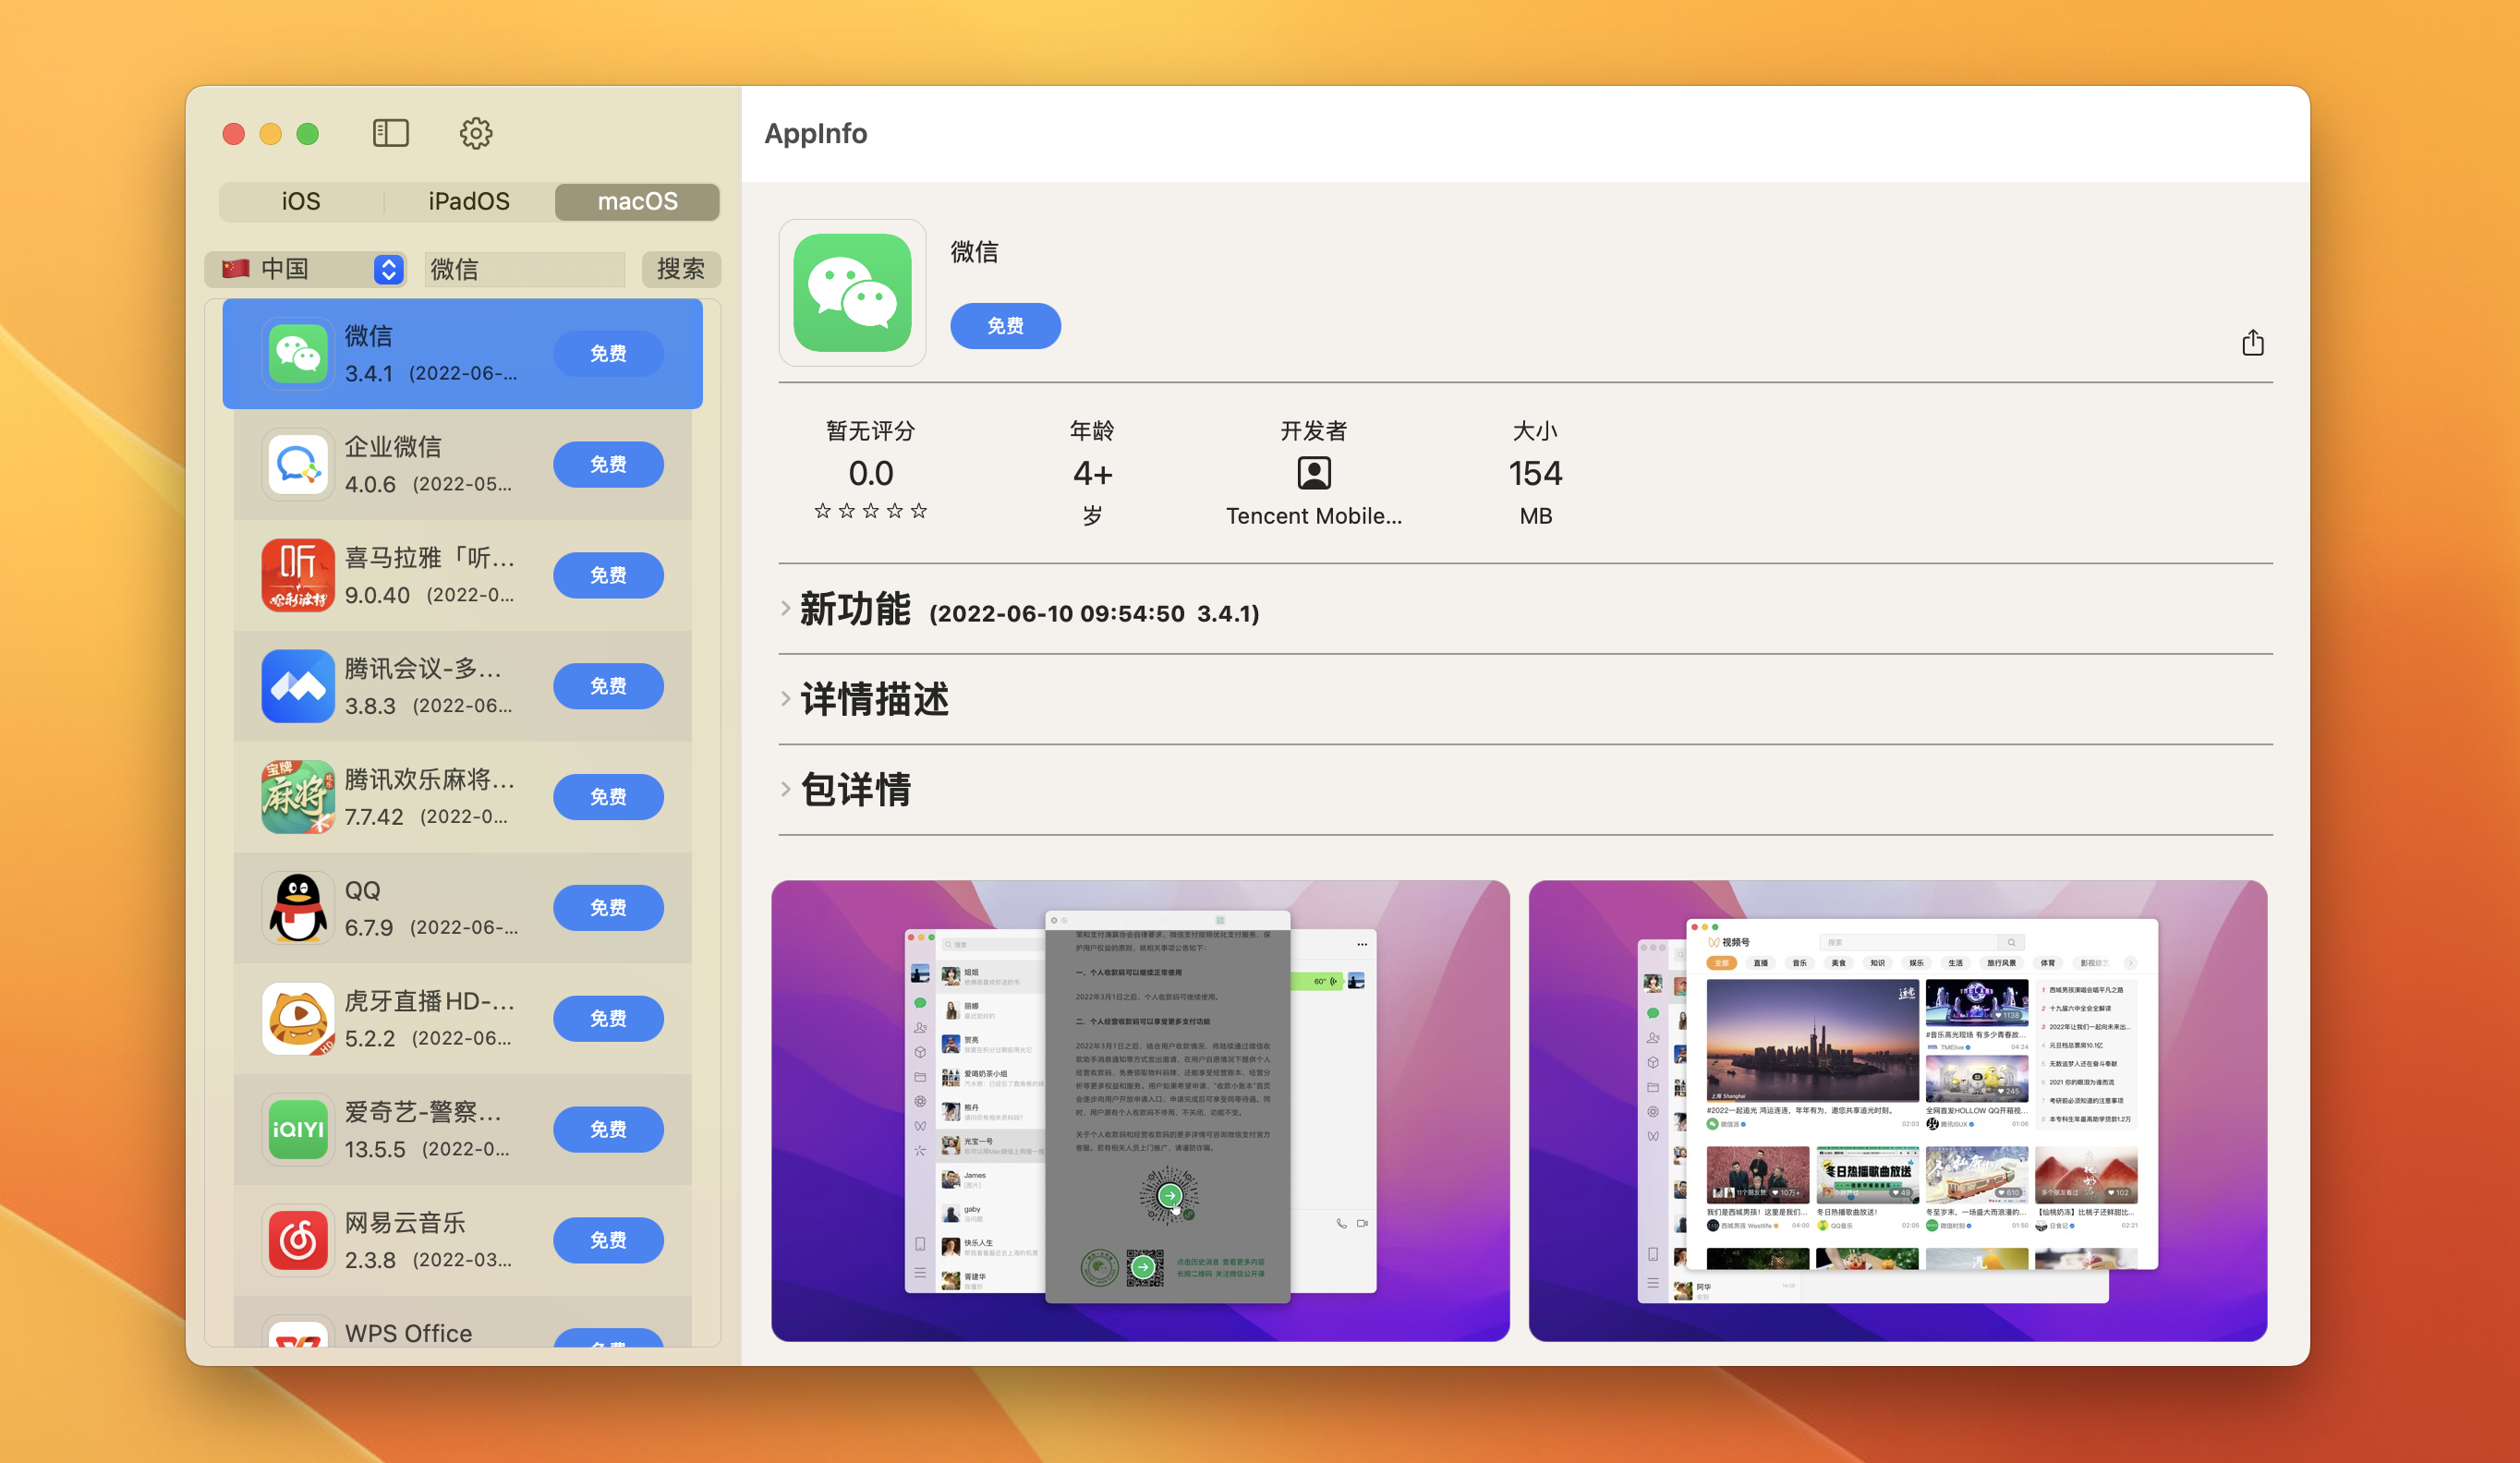
Task: Select QQ penguin app icon
Action: click(x=298, y=908)
